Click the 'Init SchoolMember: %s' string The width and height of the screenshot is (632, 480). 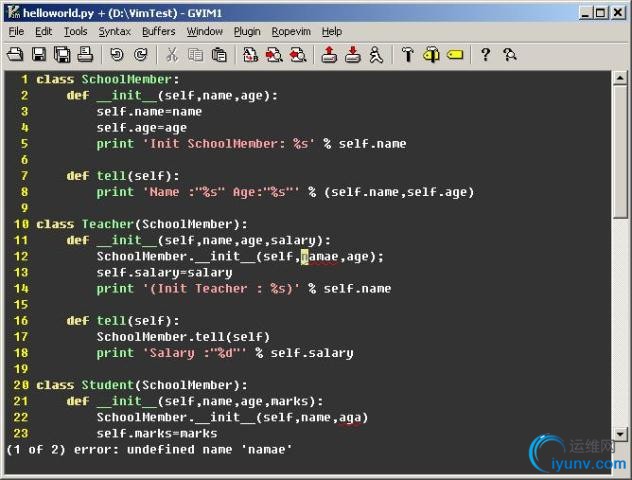(229, 143)
